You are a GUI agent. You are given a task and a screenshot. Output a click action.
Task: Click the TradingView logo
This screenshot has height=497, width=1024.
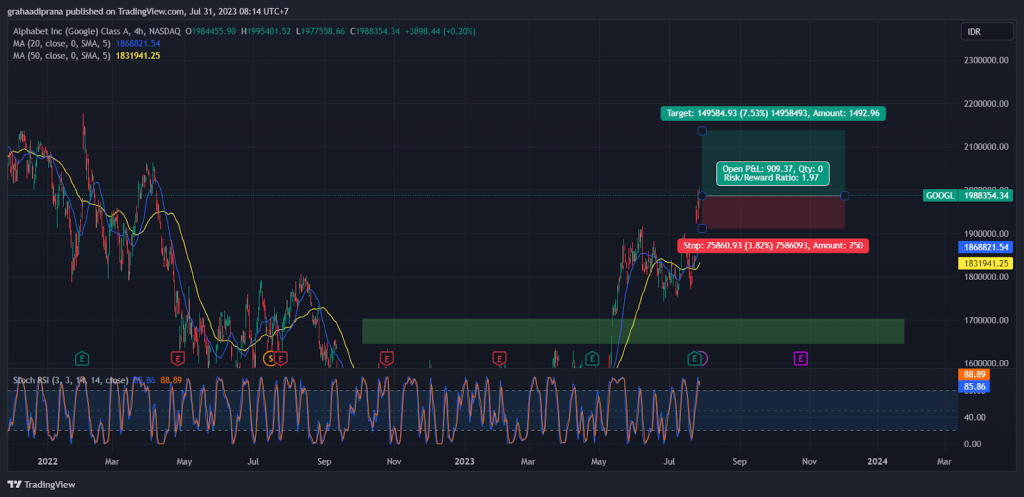42,485
